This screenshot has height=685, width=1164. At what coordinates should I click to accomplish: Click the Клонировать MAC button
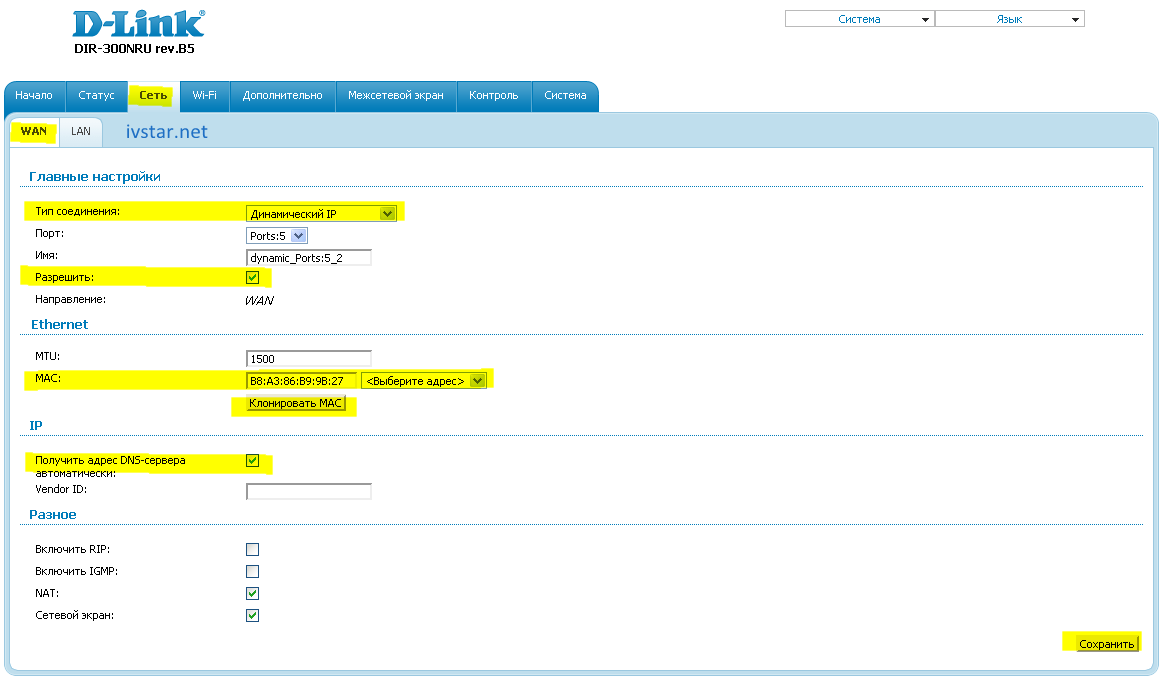(295, 404)
